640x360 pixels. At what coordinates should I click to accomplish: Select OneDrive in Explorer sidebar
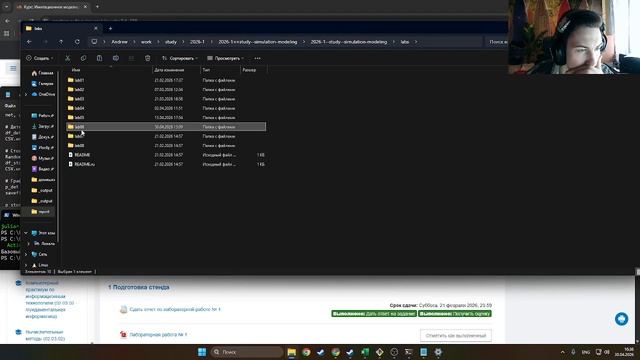pyautogui.click(x=43, y=94)
